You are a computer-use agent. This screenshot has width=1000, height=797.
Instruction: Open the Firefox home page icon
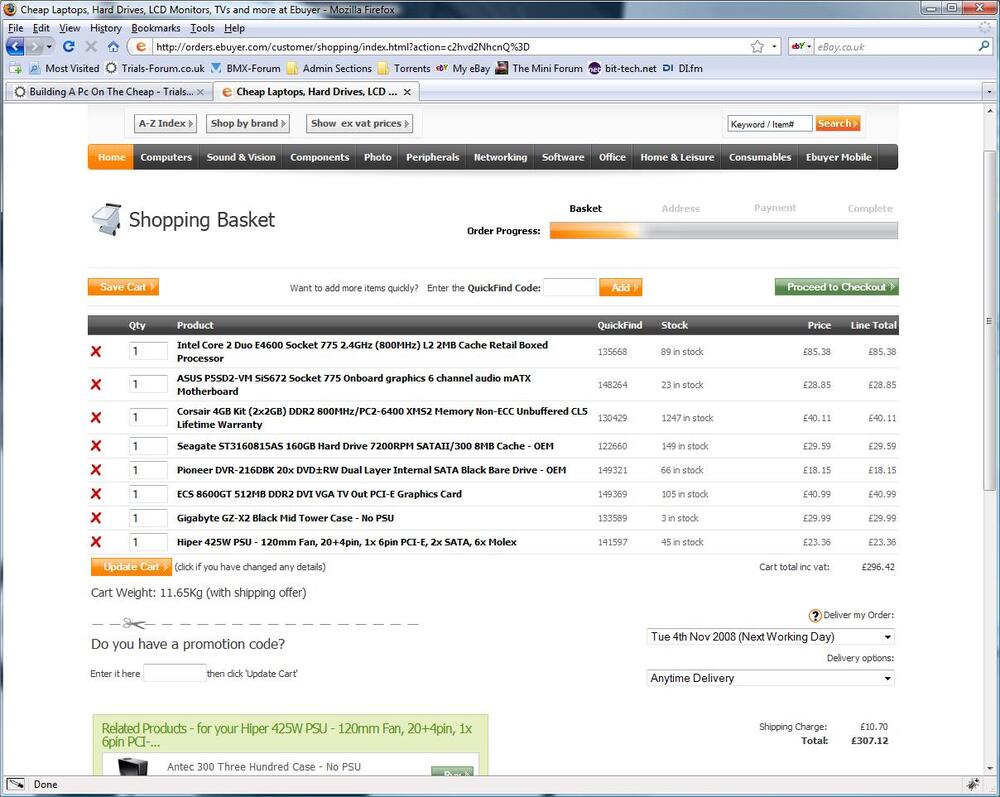coord(113,47)
